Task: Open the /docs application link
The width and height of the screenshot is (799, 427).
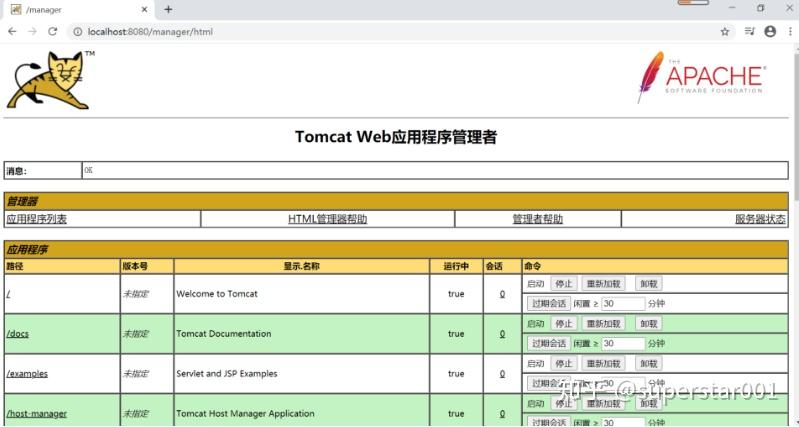Action: coord(18,334)
